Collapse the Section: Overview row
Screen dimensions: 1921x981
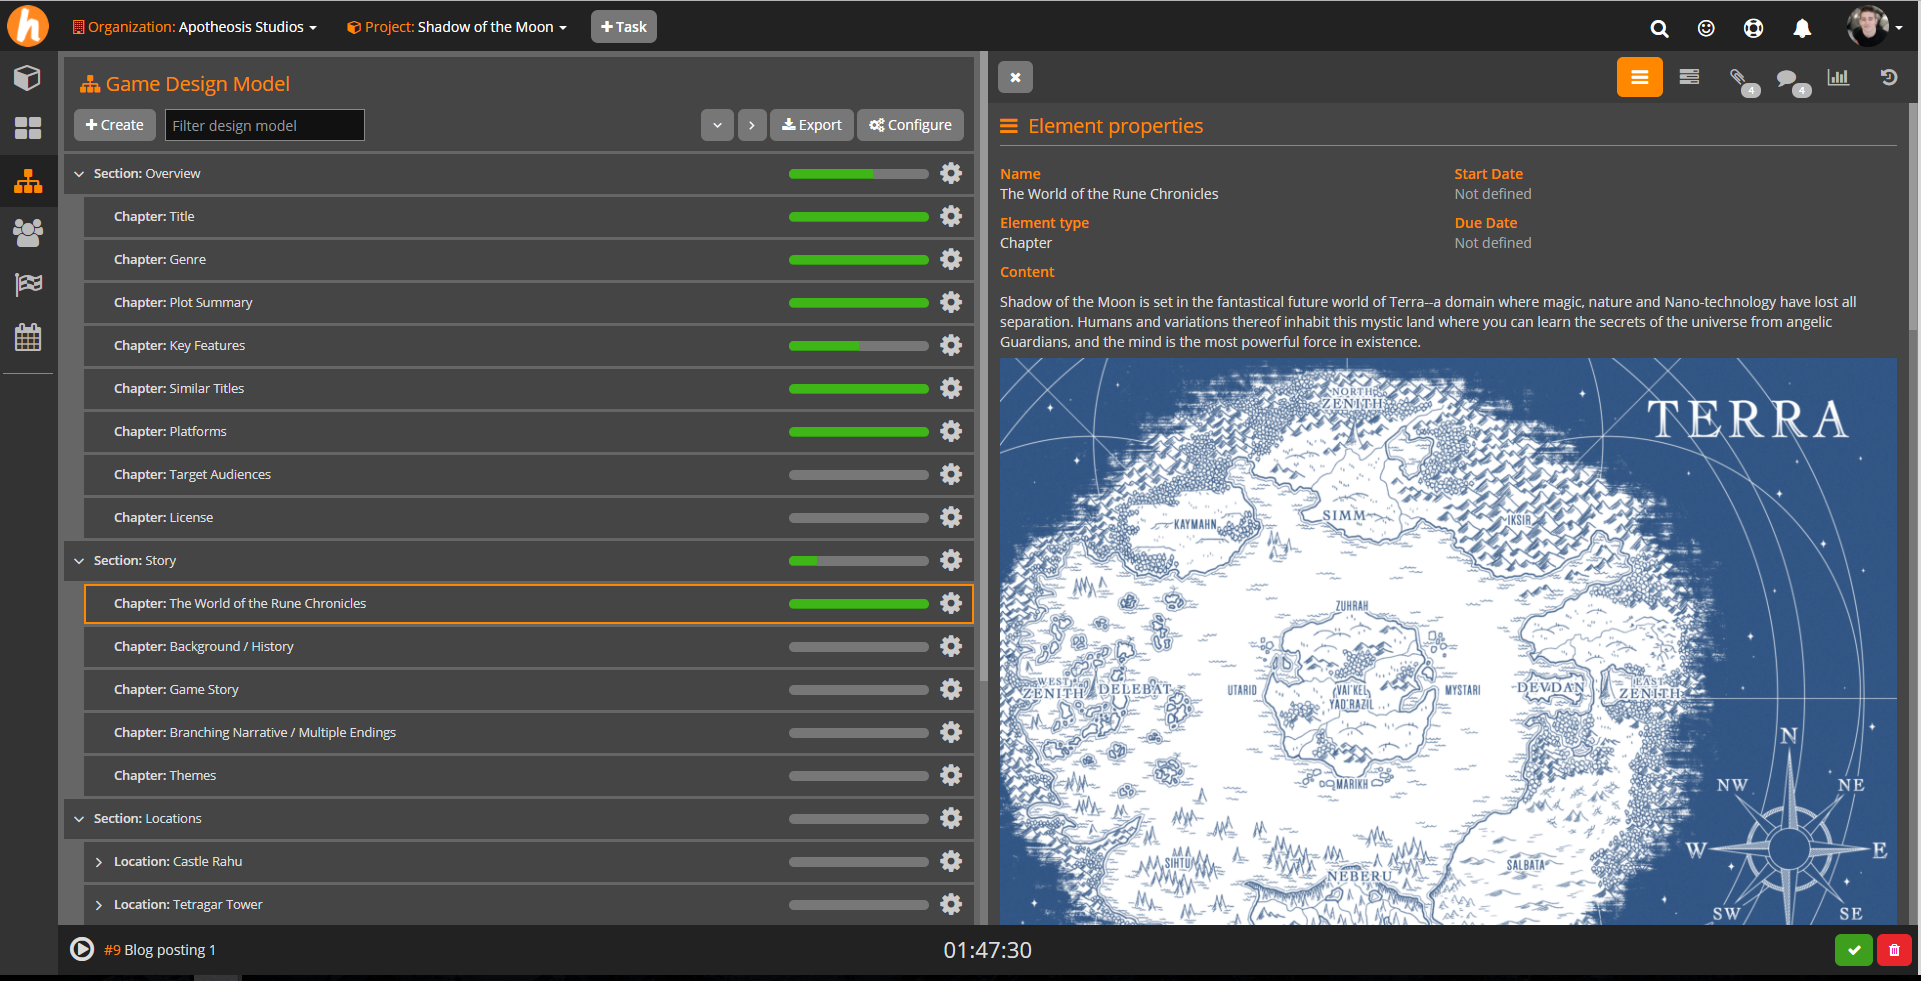(79, 174)
